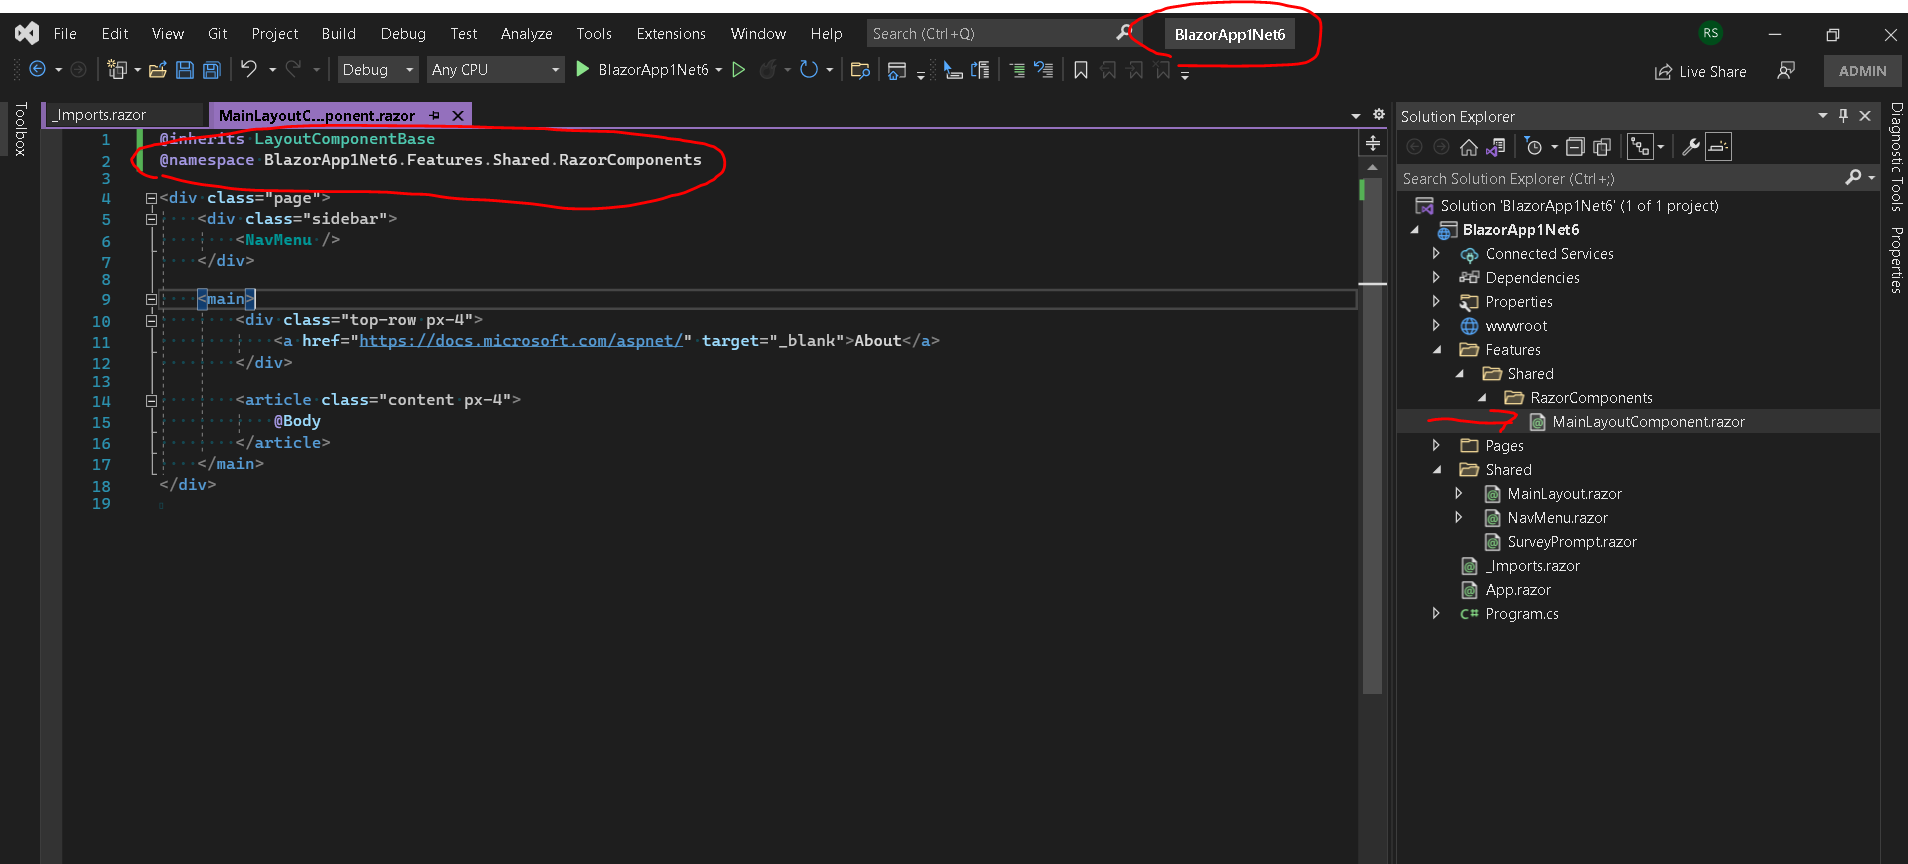Image resolution: width=1908 pixels, height=864 pixels.
Task: Click Start Without Debugging outline play icon
Action: (739, 69)
